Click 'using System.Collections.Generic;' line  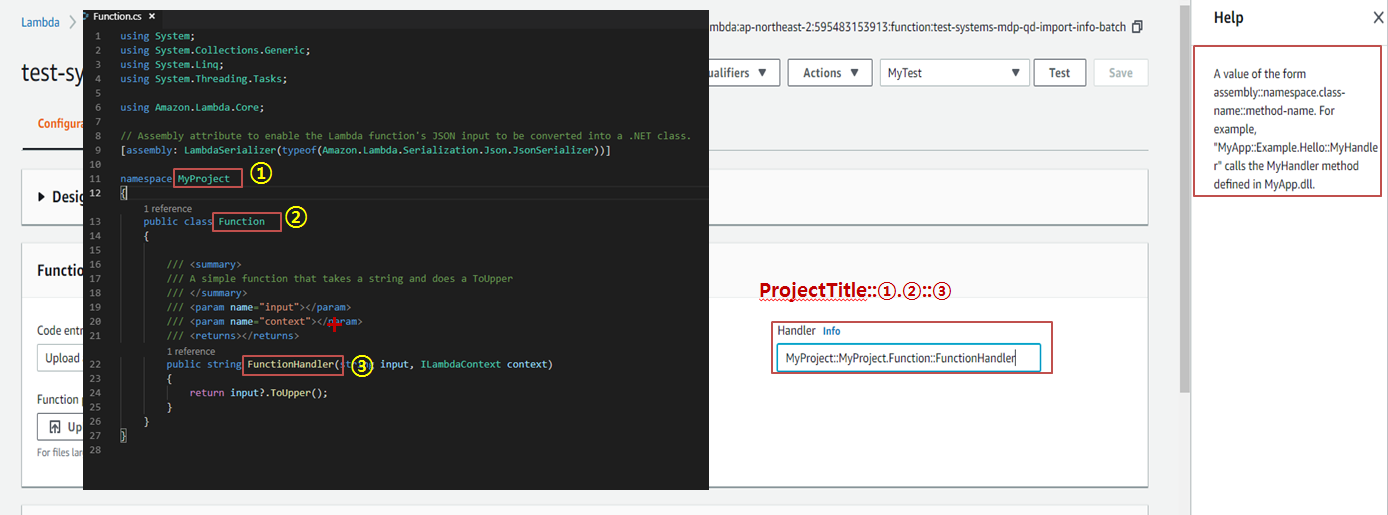point(215,50)
